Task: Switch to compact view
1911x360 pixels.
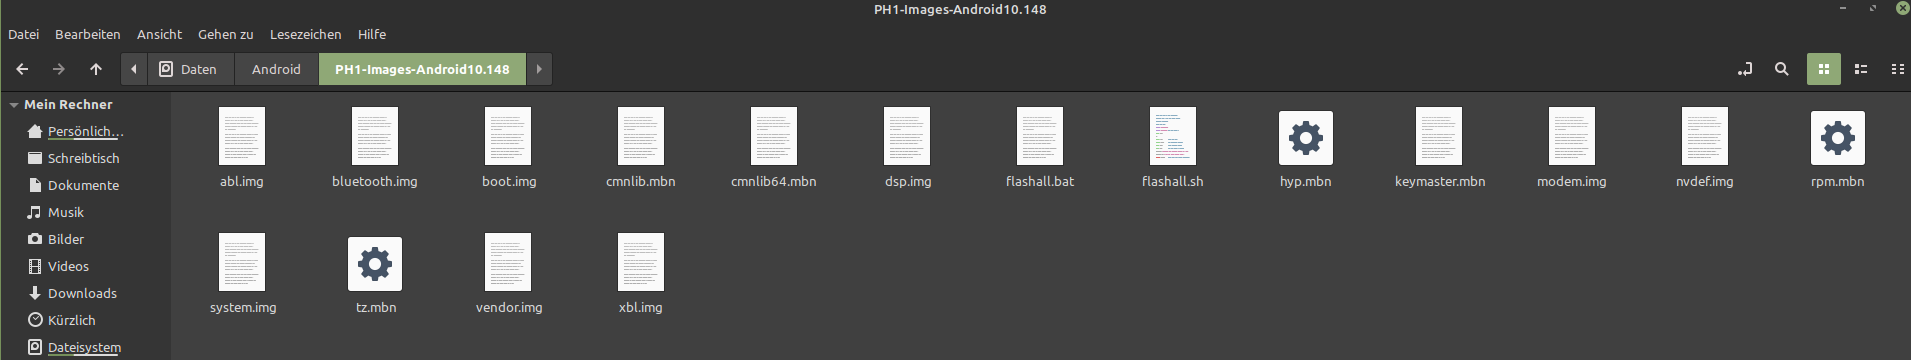Action: click(x=1897, y=69)
